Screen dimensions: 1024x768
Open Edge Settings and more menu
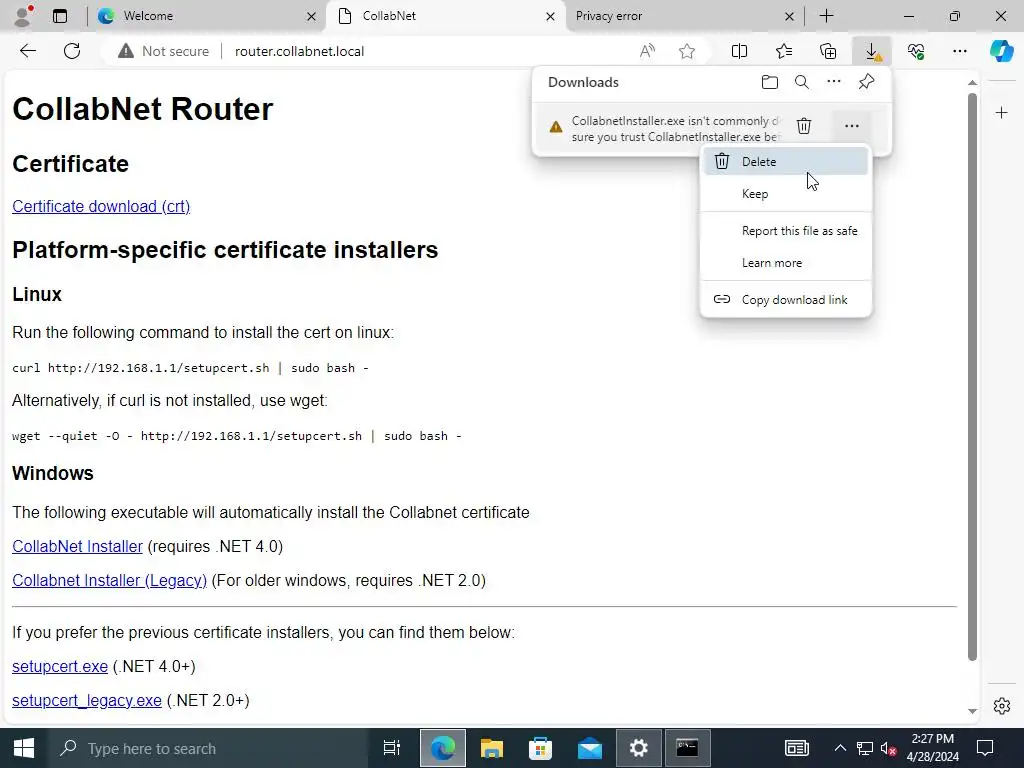959,51
